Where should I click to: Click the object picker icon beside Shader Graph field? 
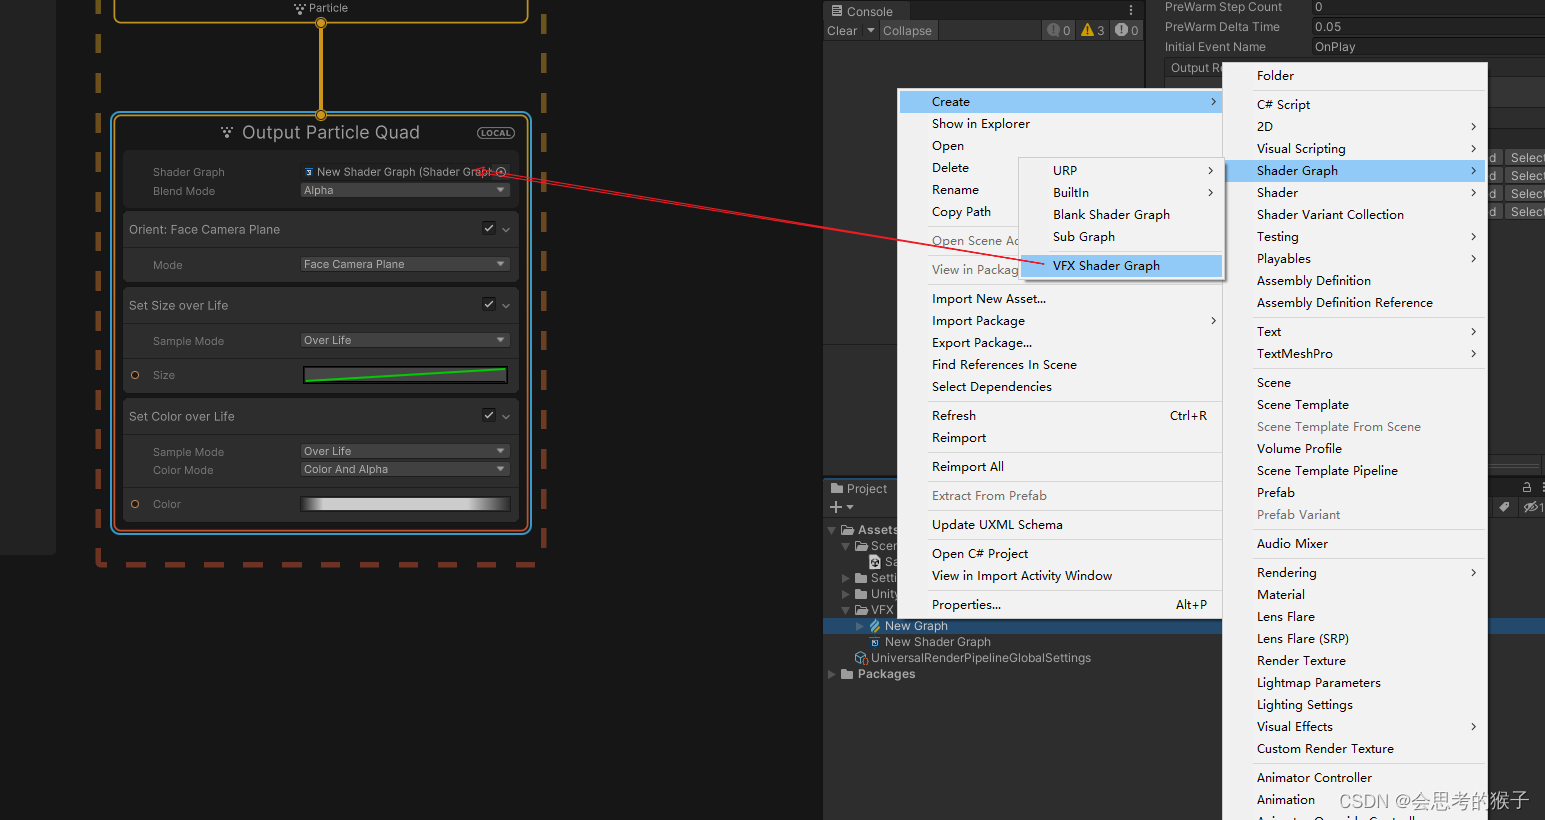click(x=503, y=171)
